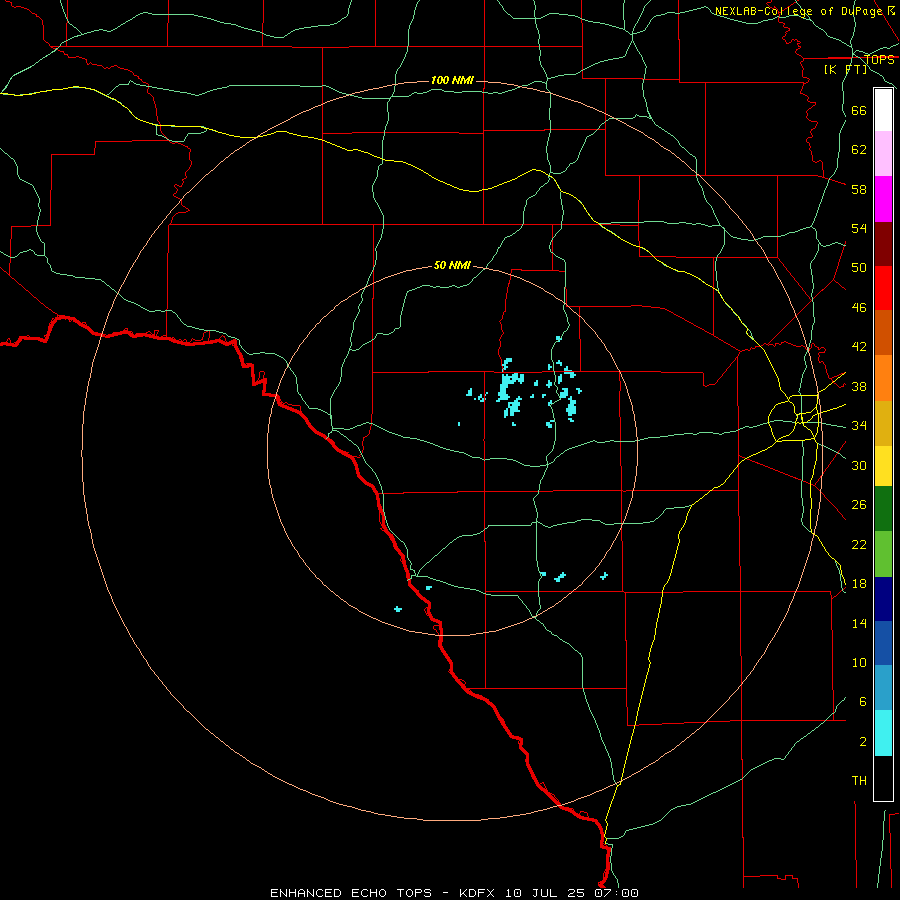Click the burnt-orange legend swatch below red

point(883,333)
